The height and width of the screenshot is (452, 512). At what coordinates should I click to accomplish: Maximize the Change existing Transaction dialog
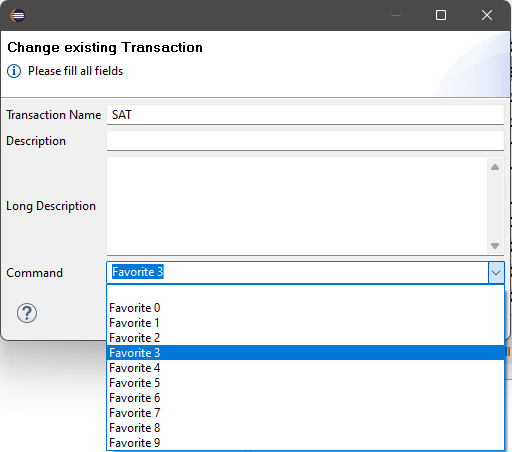click(441, 15)
